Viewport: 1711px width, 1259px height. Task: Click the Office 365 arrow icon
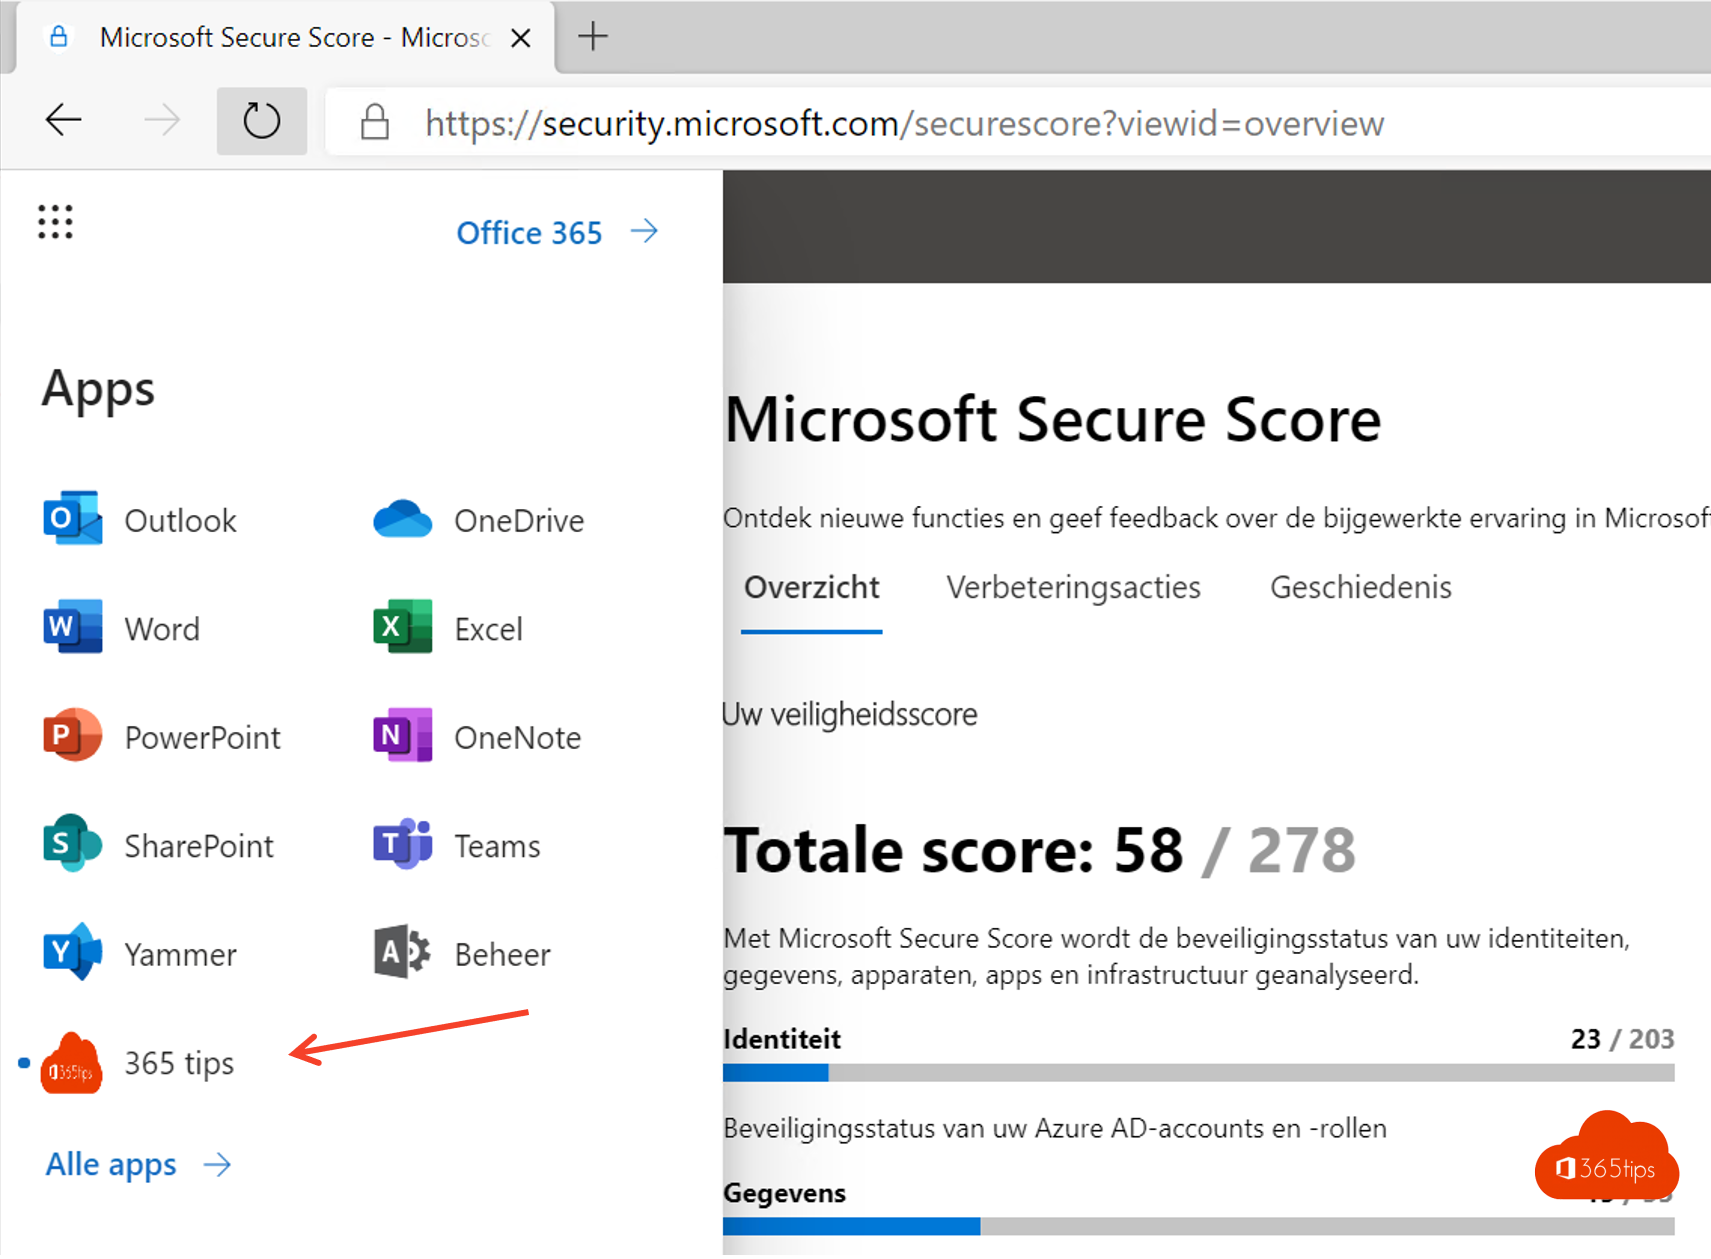coord(645,232)
